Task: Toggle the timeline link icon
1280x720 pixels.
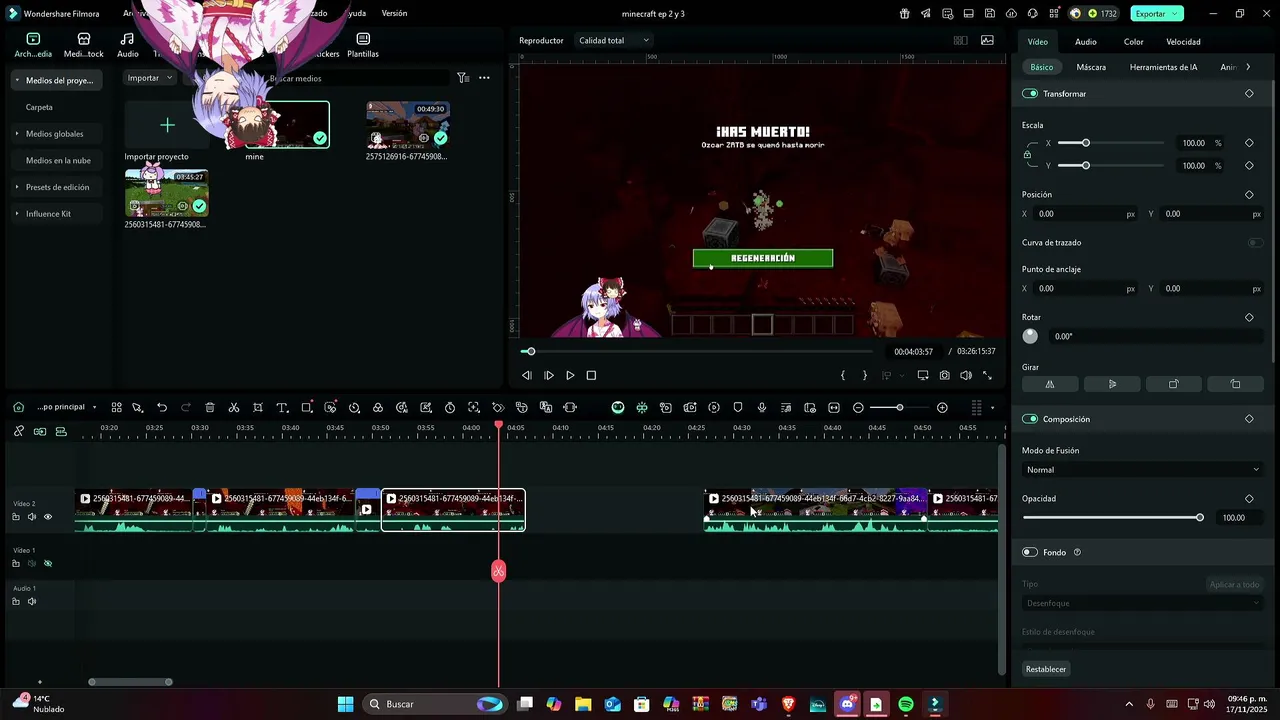Action: 19,432
